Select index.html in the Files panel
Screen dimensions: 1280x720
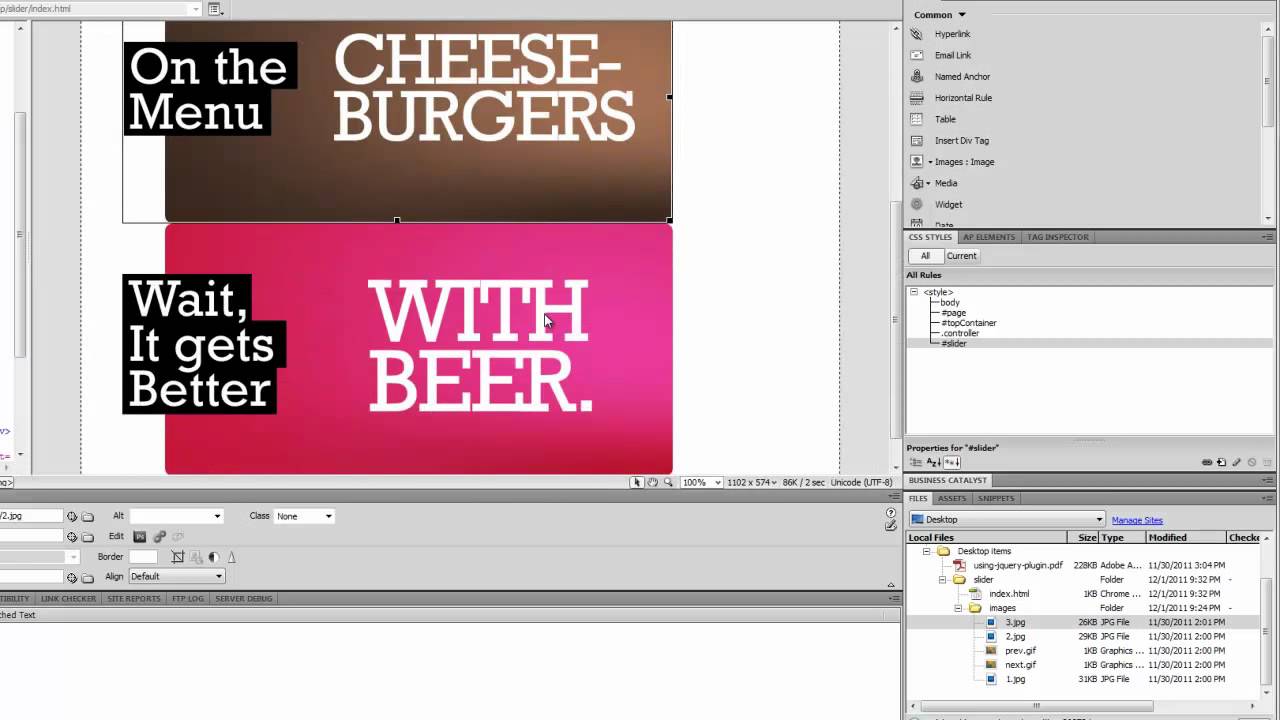coord(1009,594)
